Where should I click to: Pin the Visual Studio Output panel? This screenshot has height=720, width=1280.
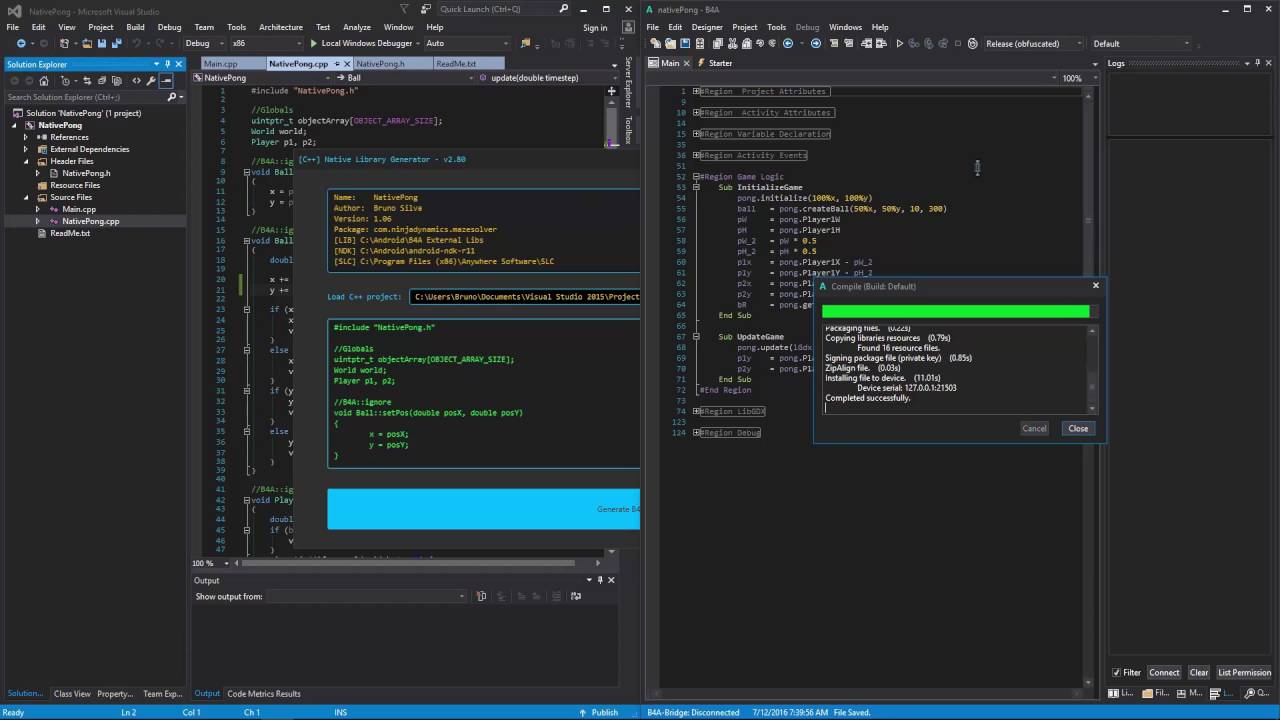599,580
